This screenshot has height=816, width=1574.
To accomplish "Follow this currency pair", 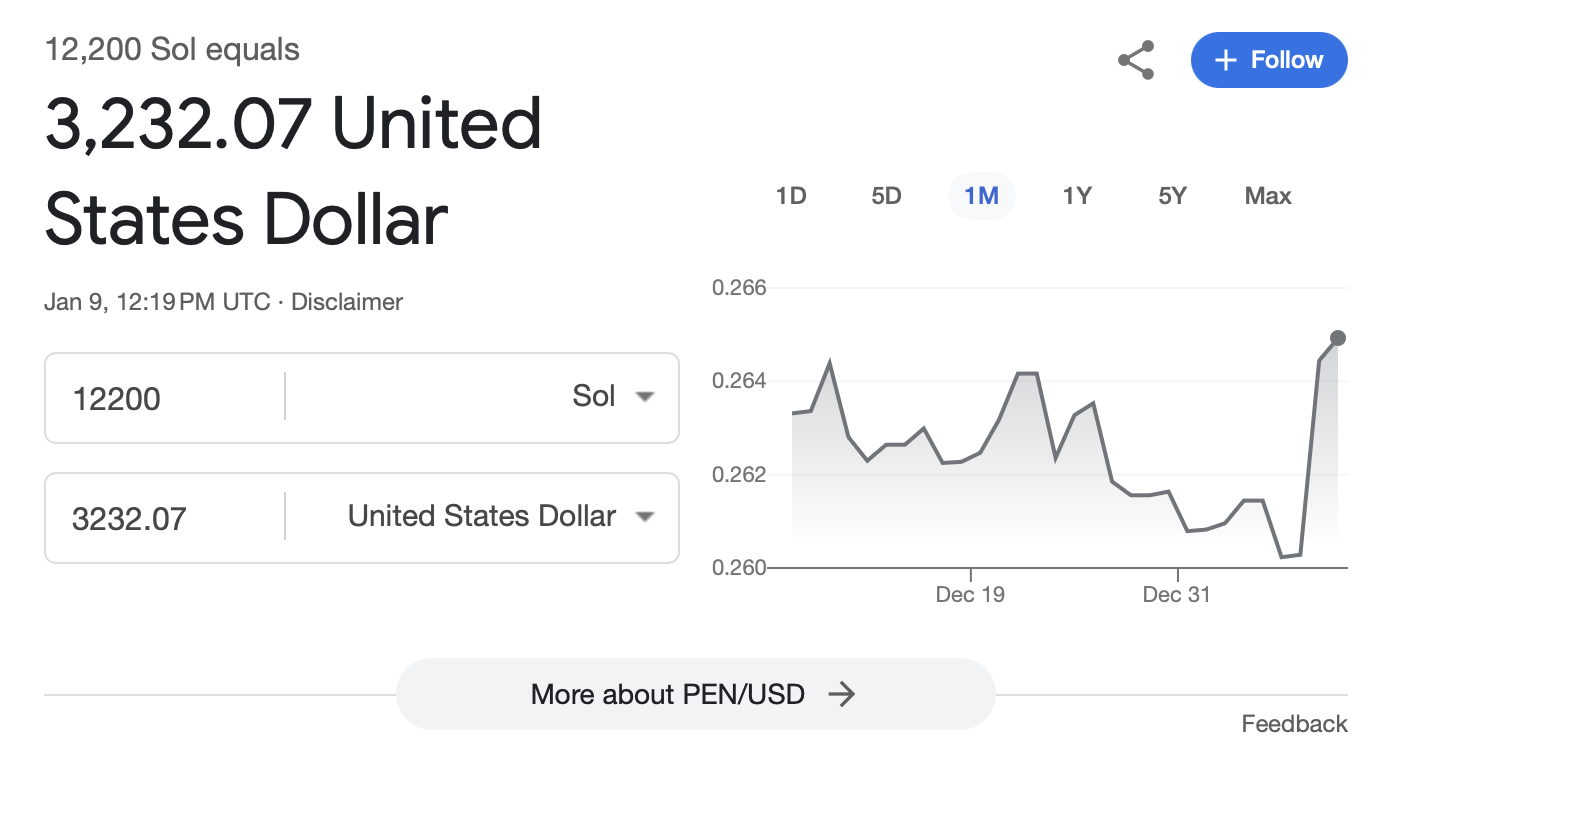I will (1269, 60).
